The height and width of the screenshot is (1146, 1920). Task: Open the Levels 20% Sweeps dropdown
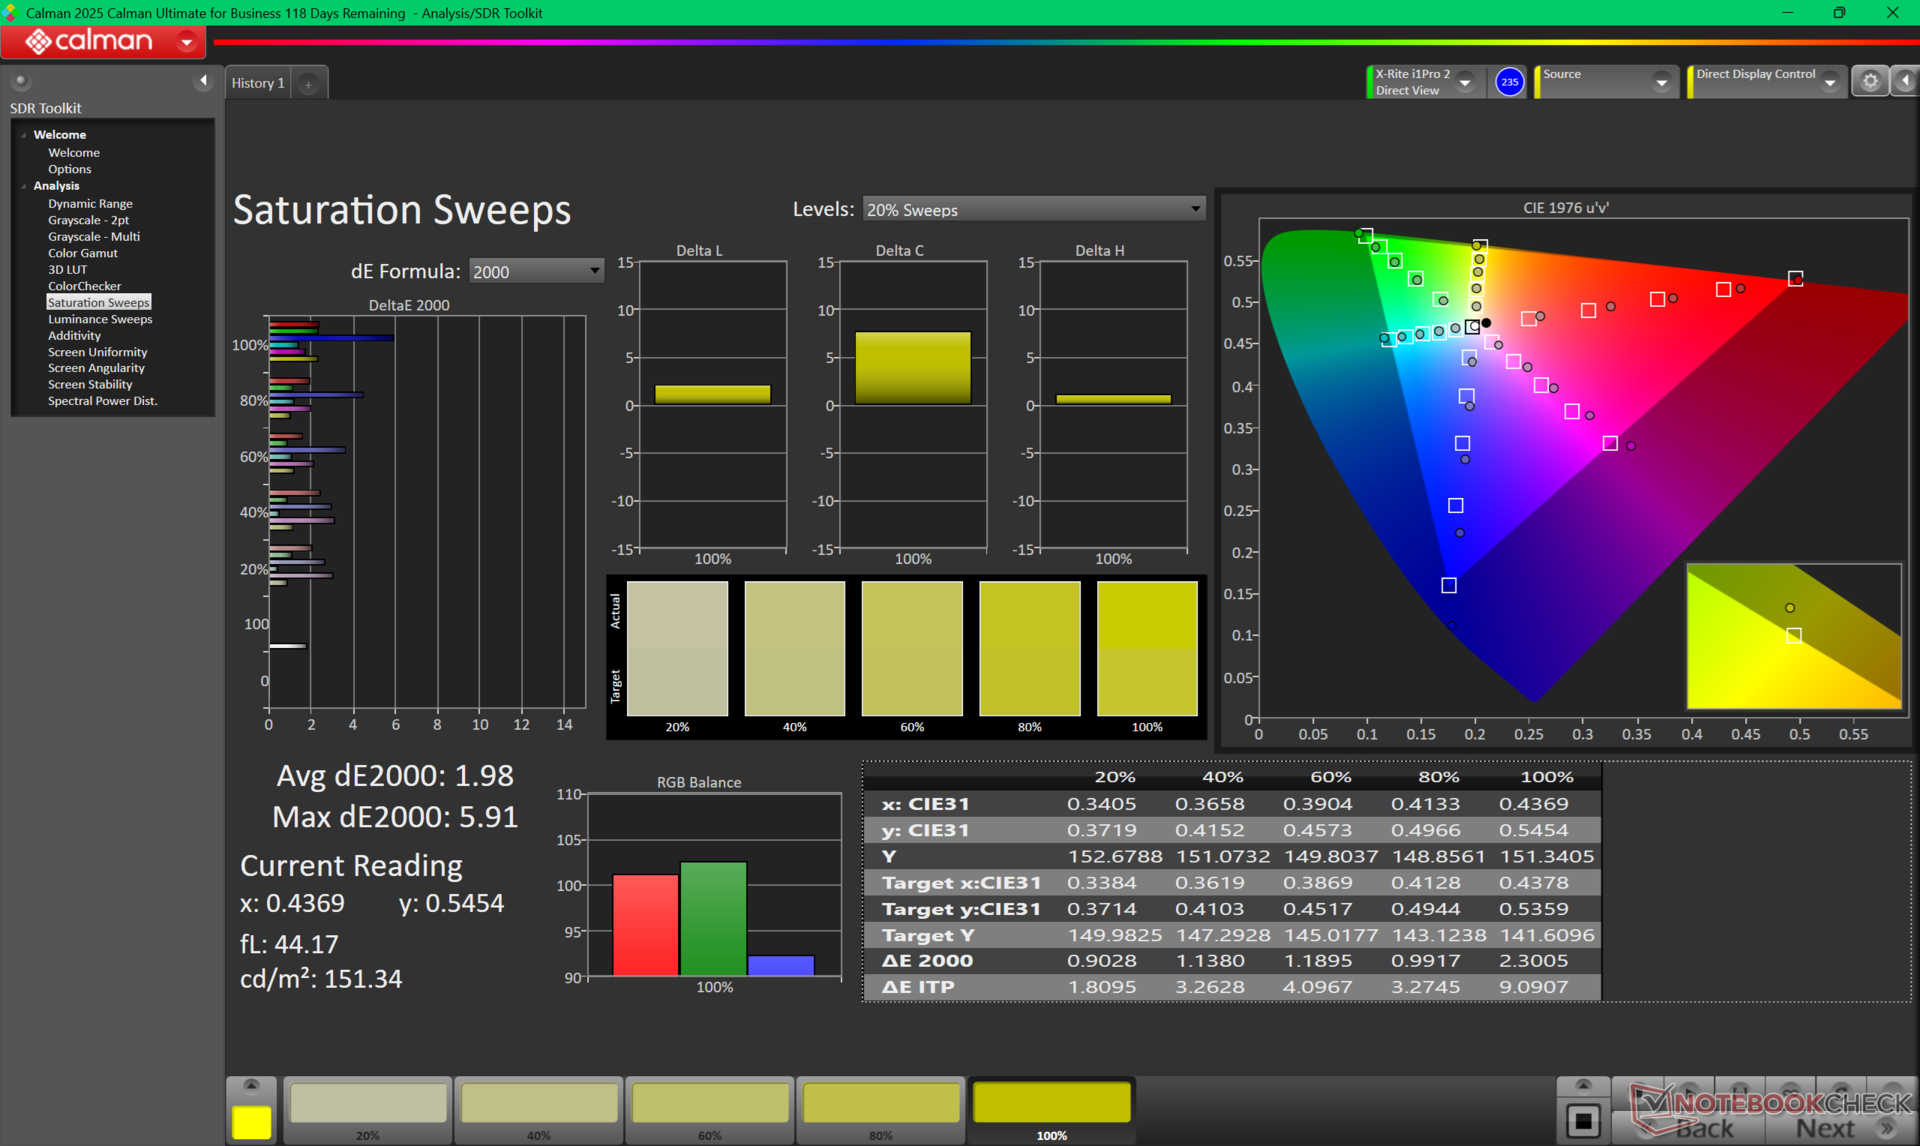[1033, 209]
